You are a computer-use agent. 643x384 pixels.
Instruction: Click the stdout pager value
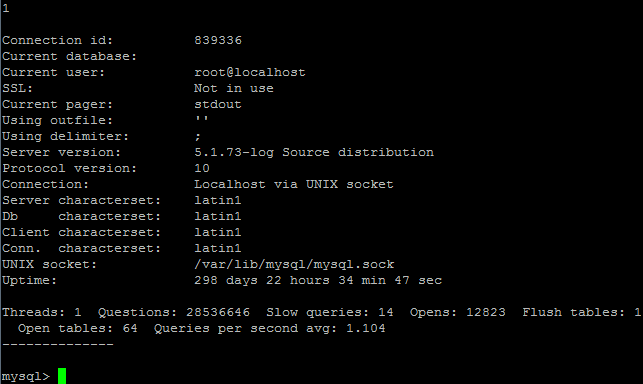click(218, 104)
